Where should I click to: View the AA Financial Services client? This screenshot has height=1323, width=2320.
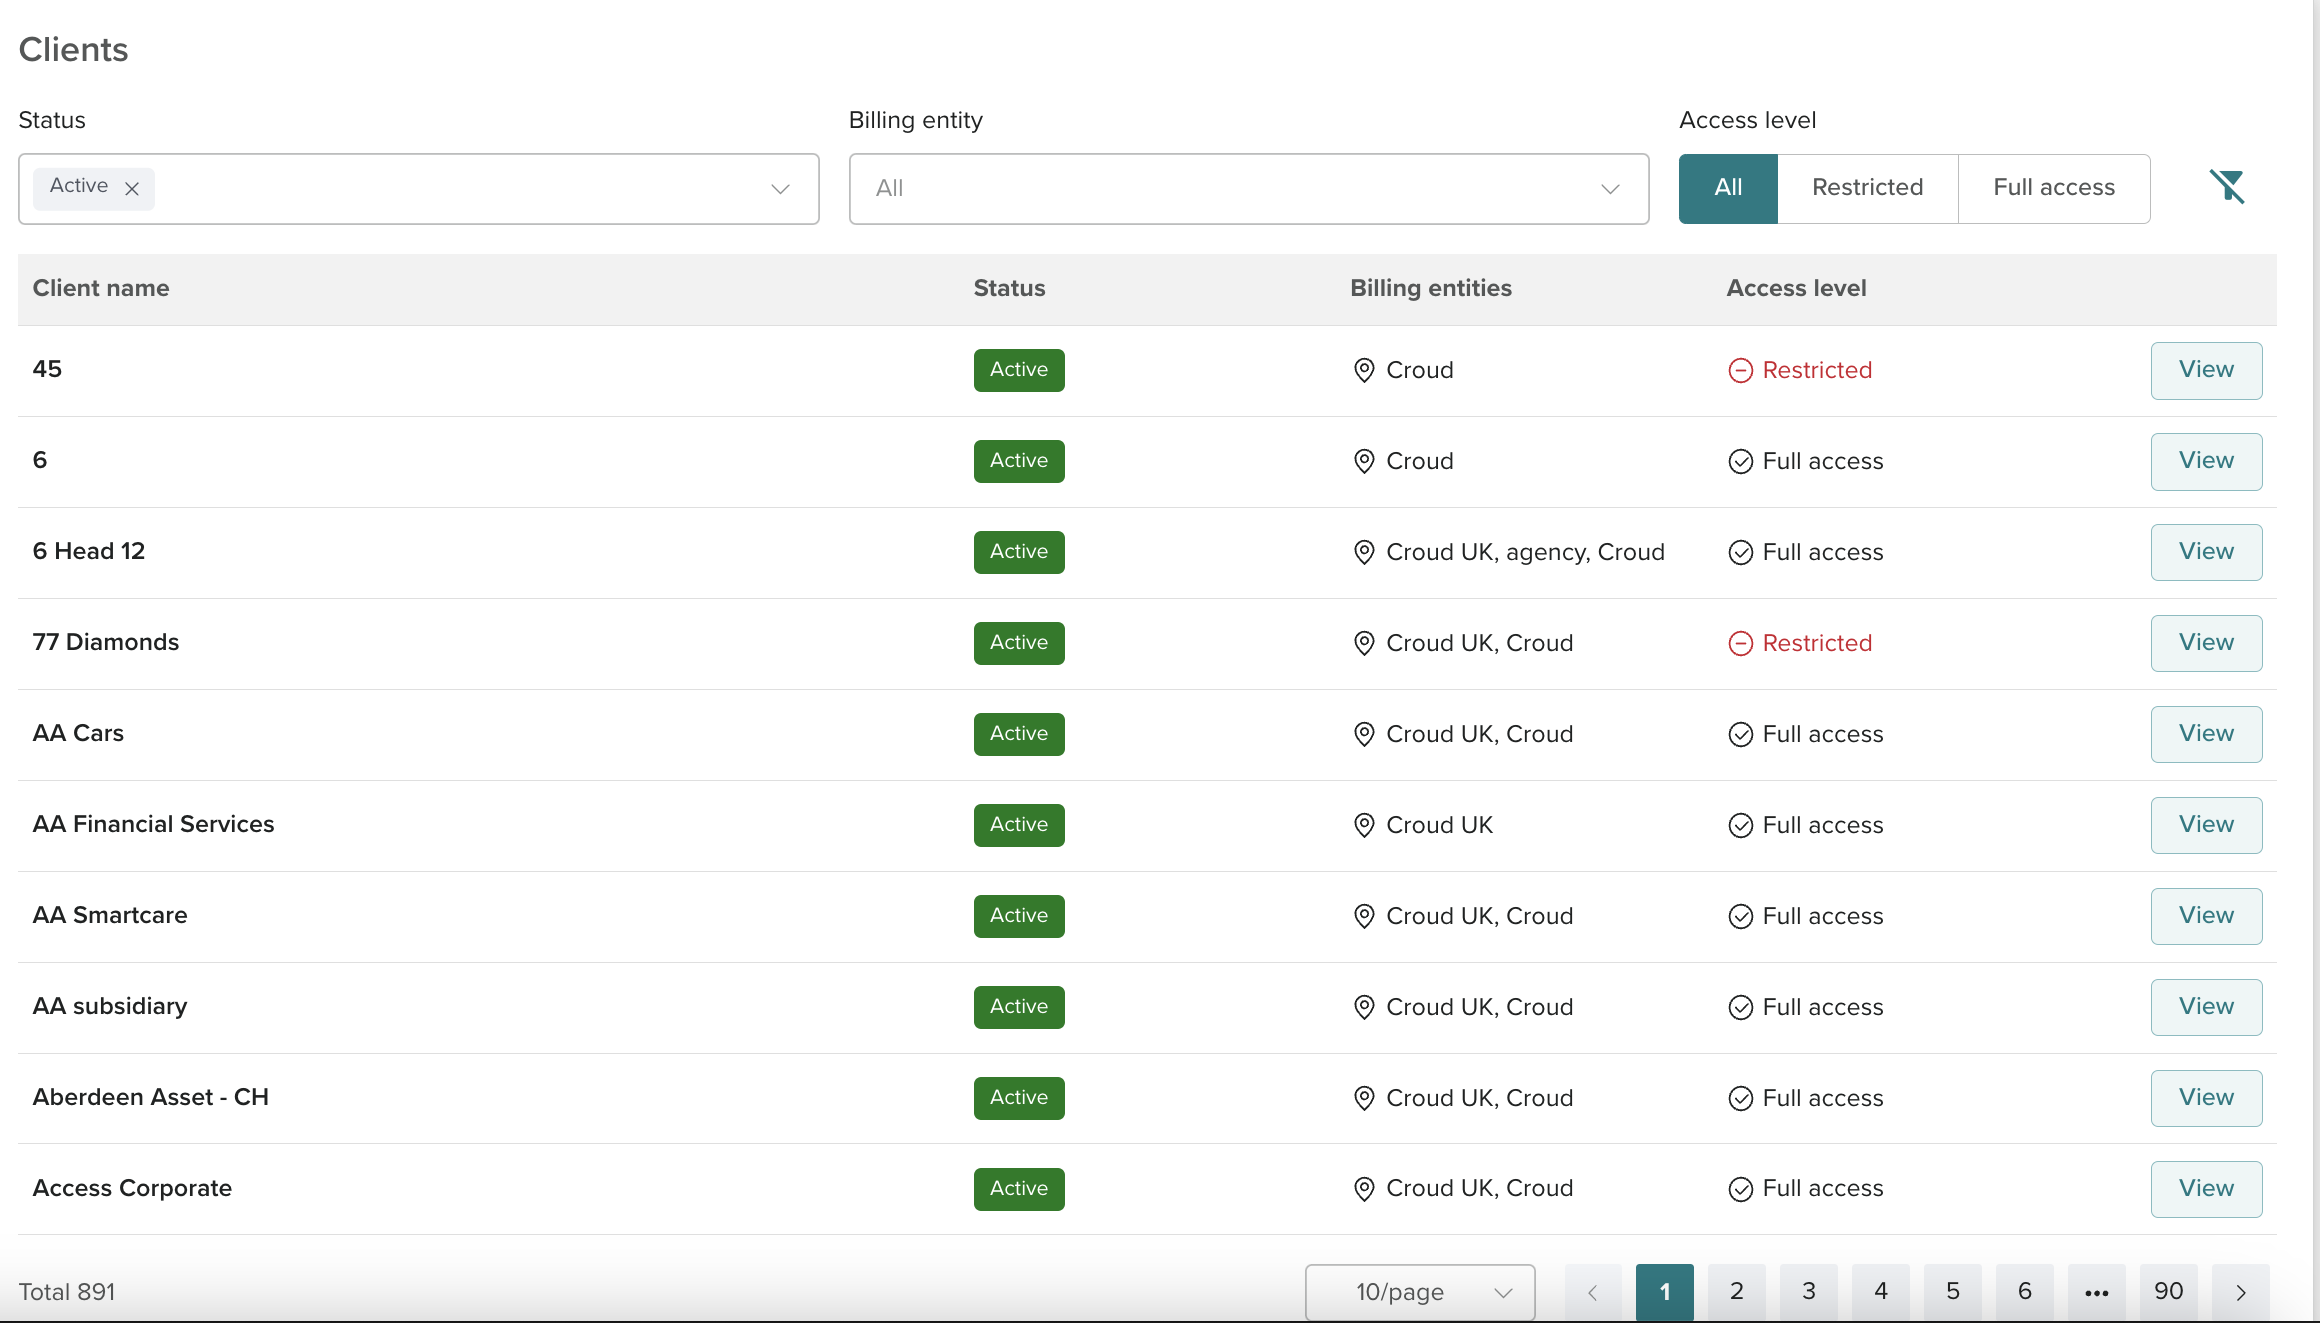pyautogui.click(x=2205, y=825)
